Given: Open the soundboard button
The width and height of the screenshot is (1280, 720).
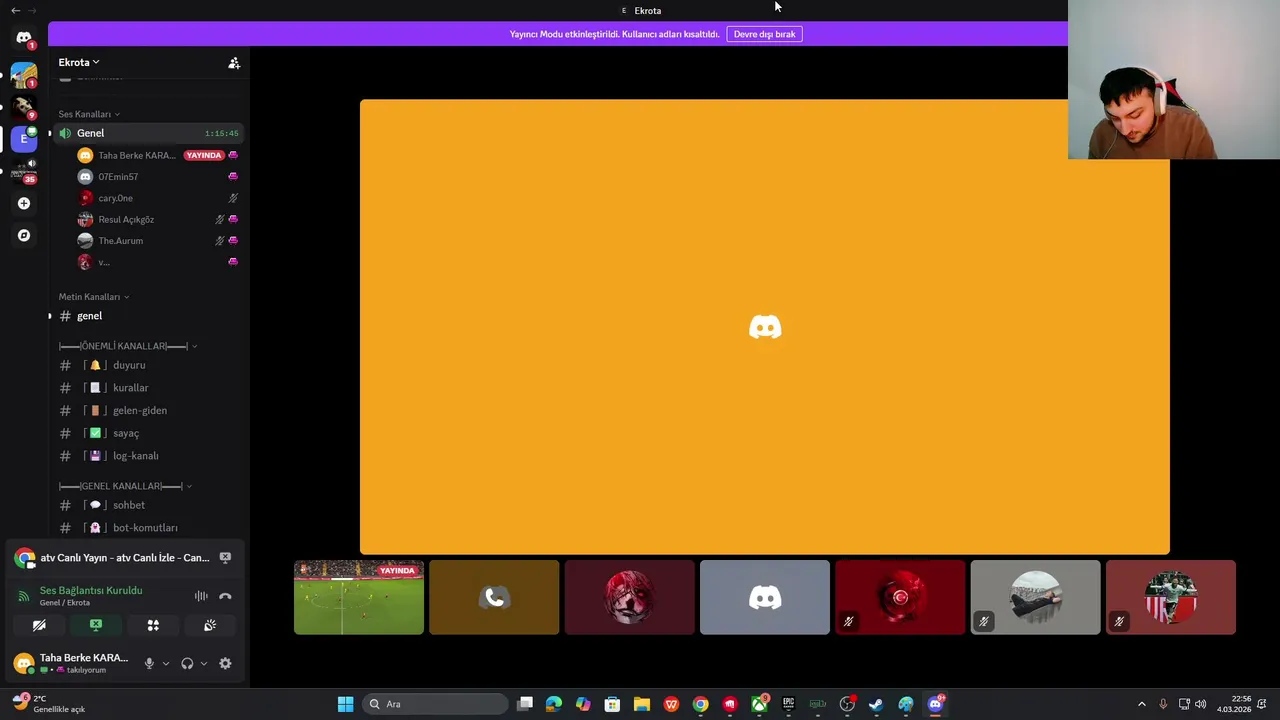Looking at the screenshot, I should tap(210, 625).
